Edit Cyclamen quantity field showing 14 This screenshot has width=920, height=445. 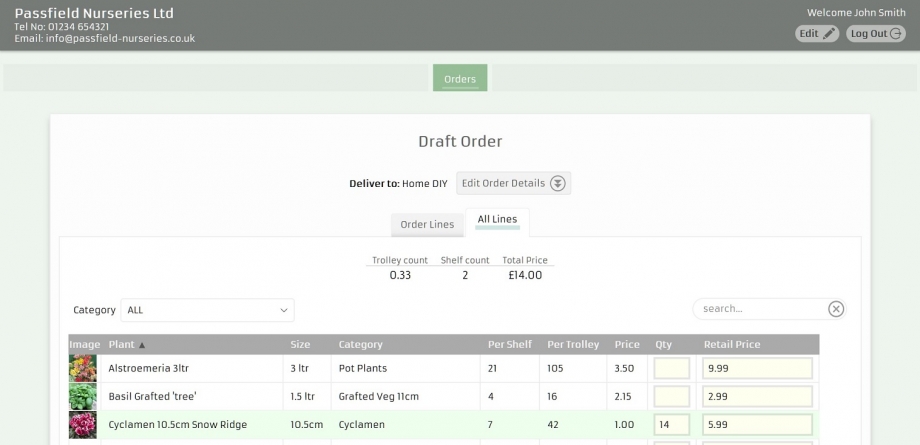coord(671,425)
